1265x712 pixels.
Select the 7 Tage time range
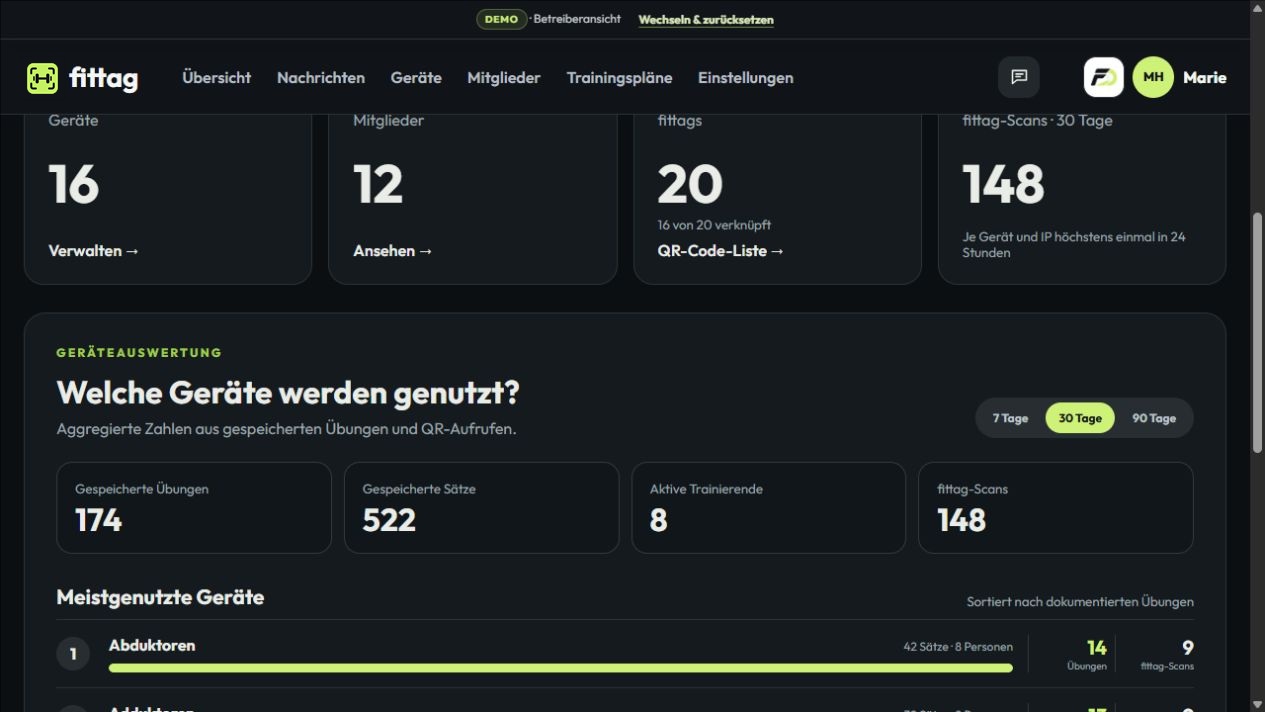click(x=1010, y=418)
